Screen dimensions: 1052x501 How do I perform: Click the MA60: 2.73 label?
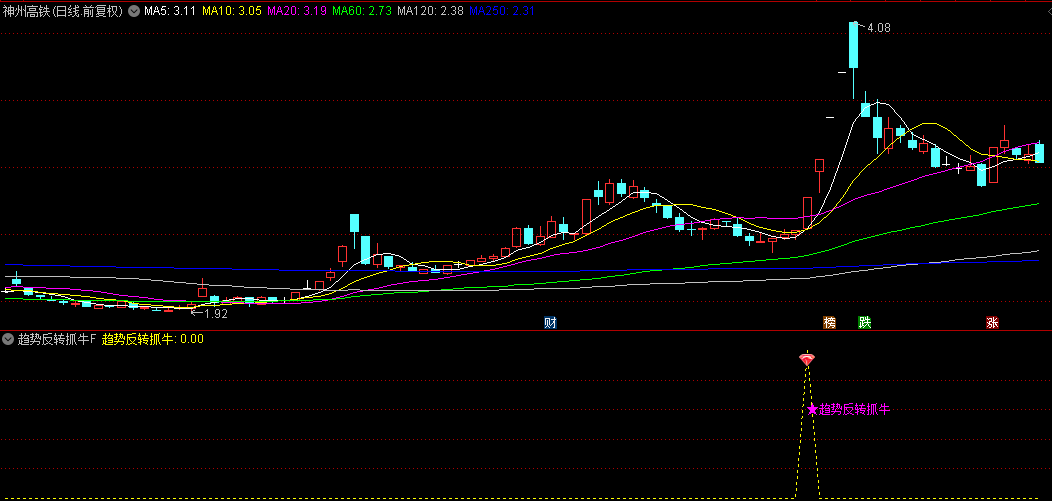[362, 11]
